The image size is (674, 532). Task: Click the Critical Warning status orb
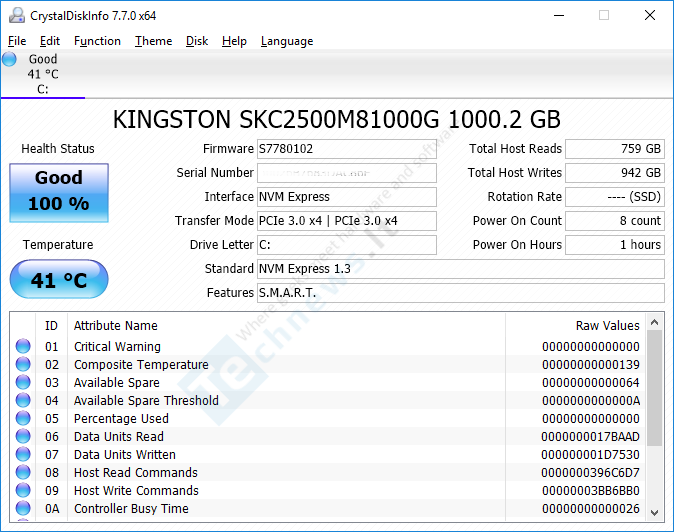pyautogui.click(x=23, y=346)
